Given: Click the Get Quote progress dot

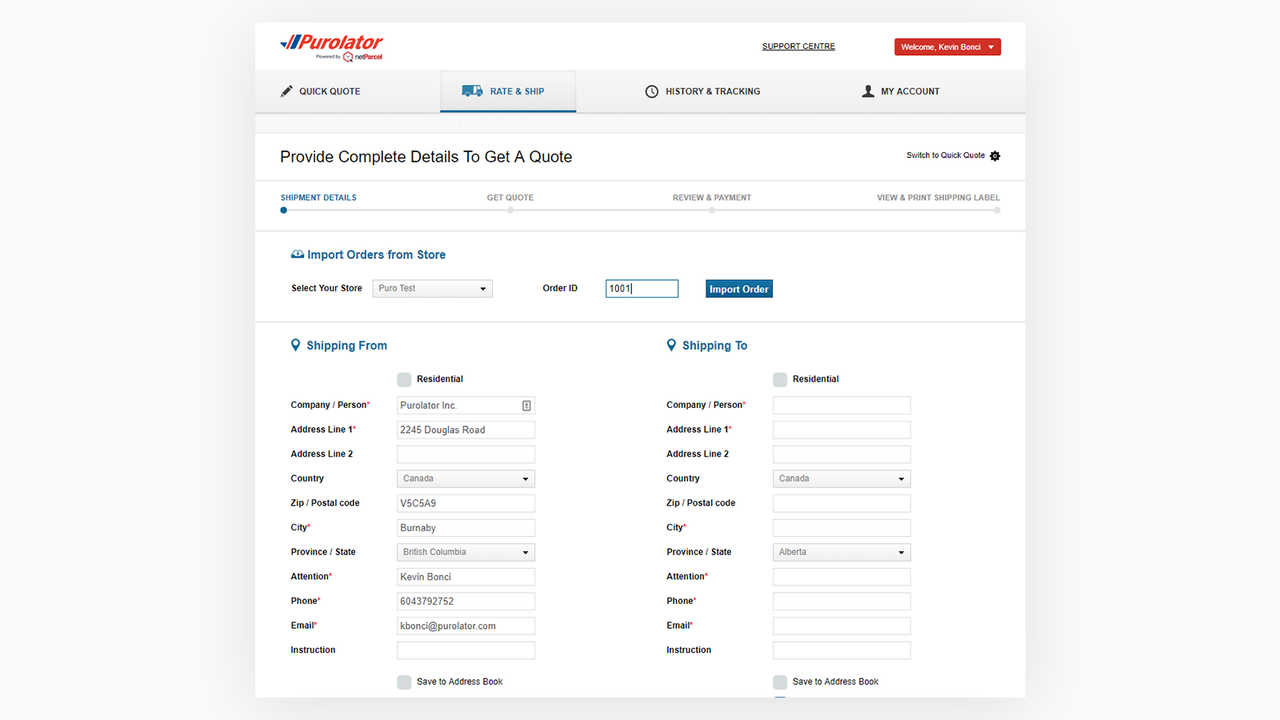Looking at the screenshot, I should point(510,210).
